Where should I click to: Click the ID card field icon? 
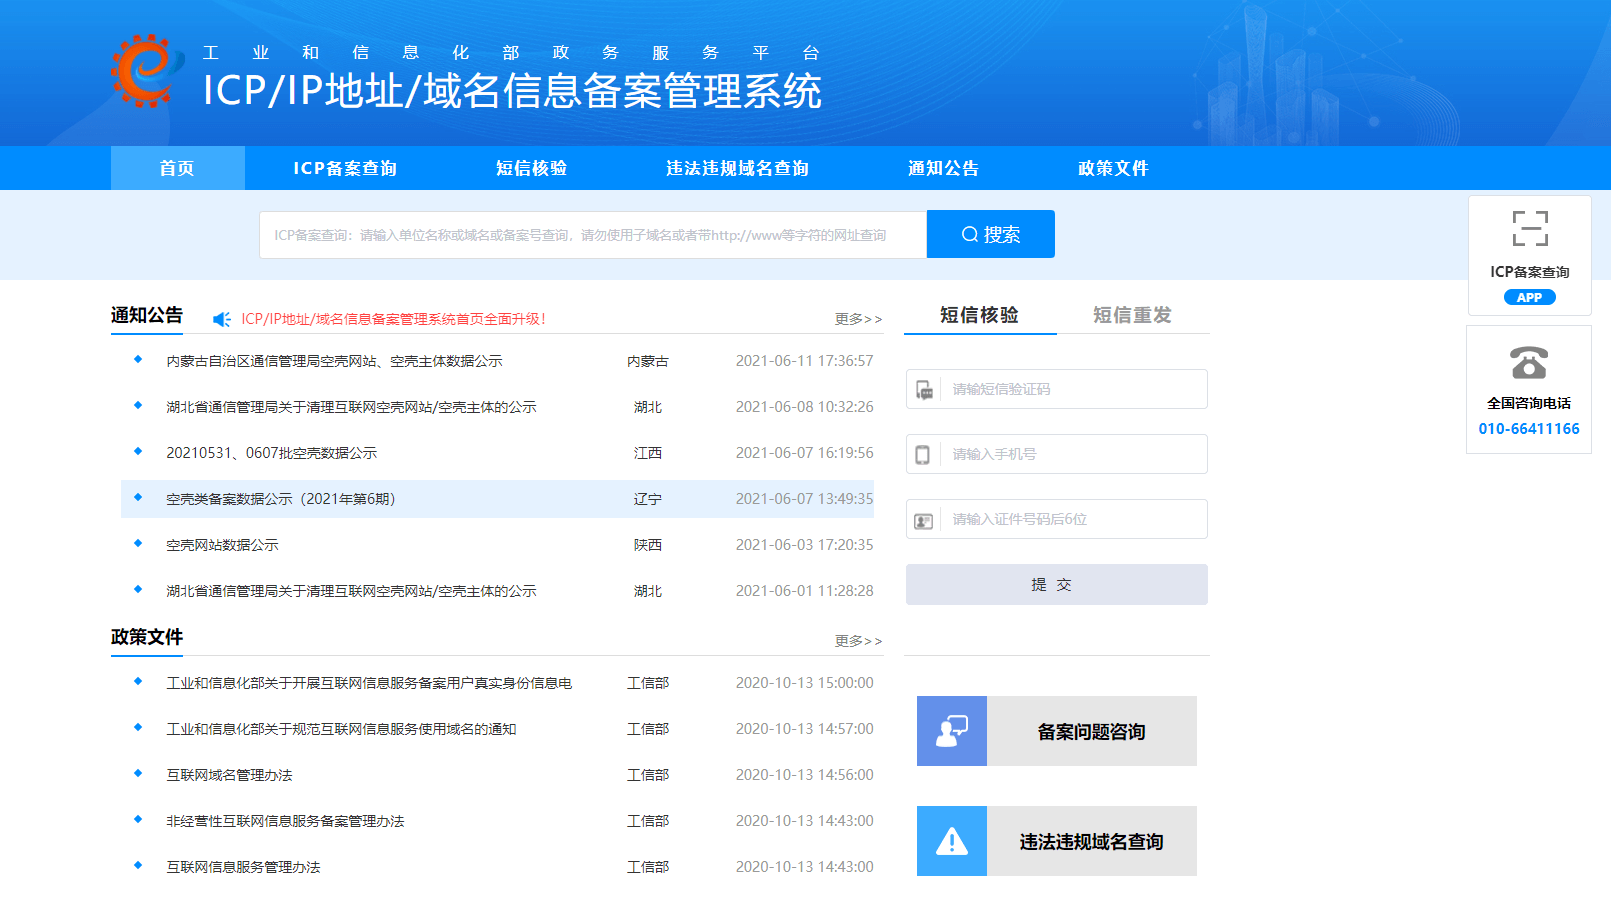click(x=924, y=521)
